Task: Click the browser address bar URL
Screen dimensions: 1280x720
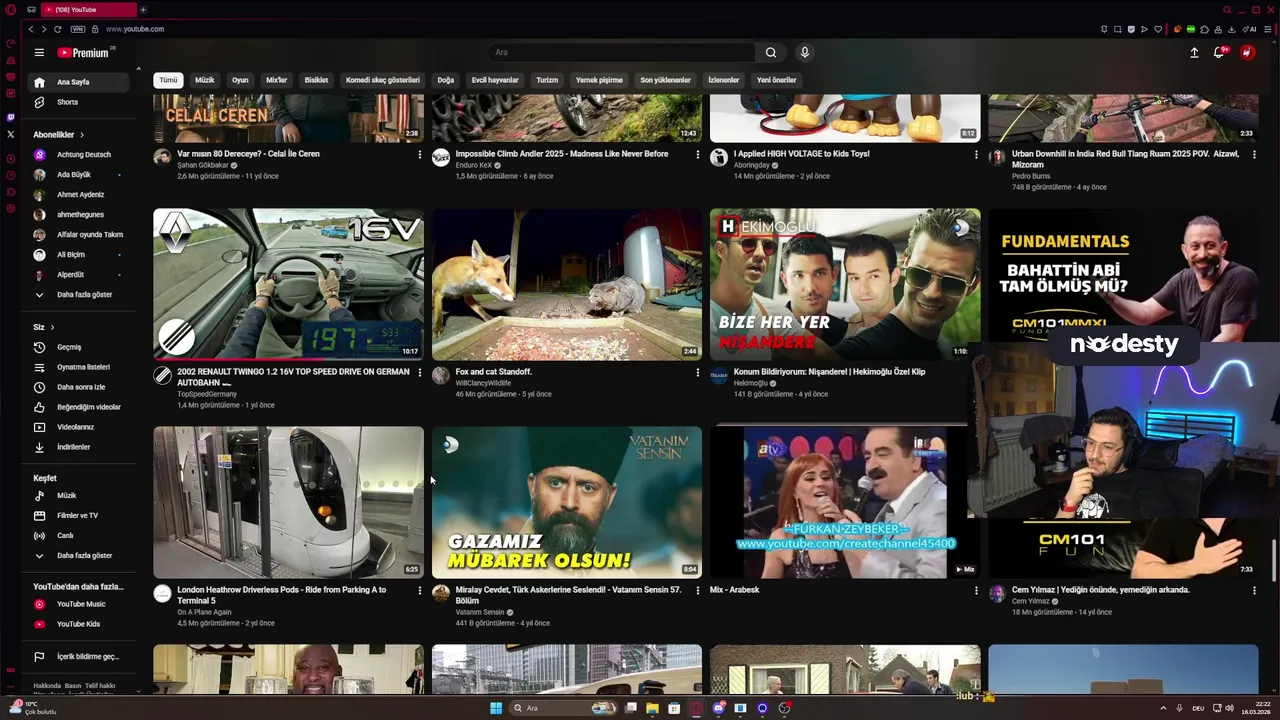Action: click(x=135, y=29)
